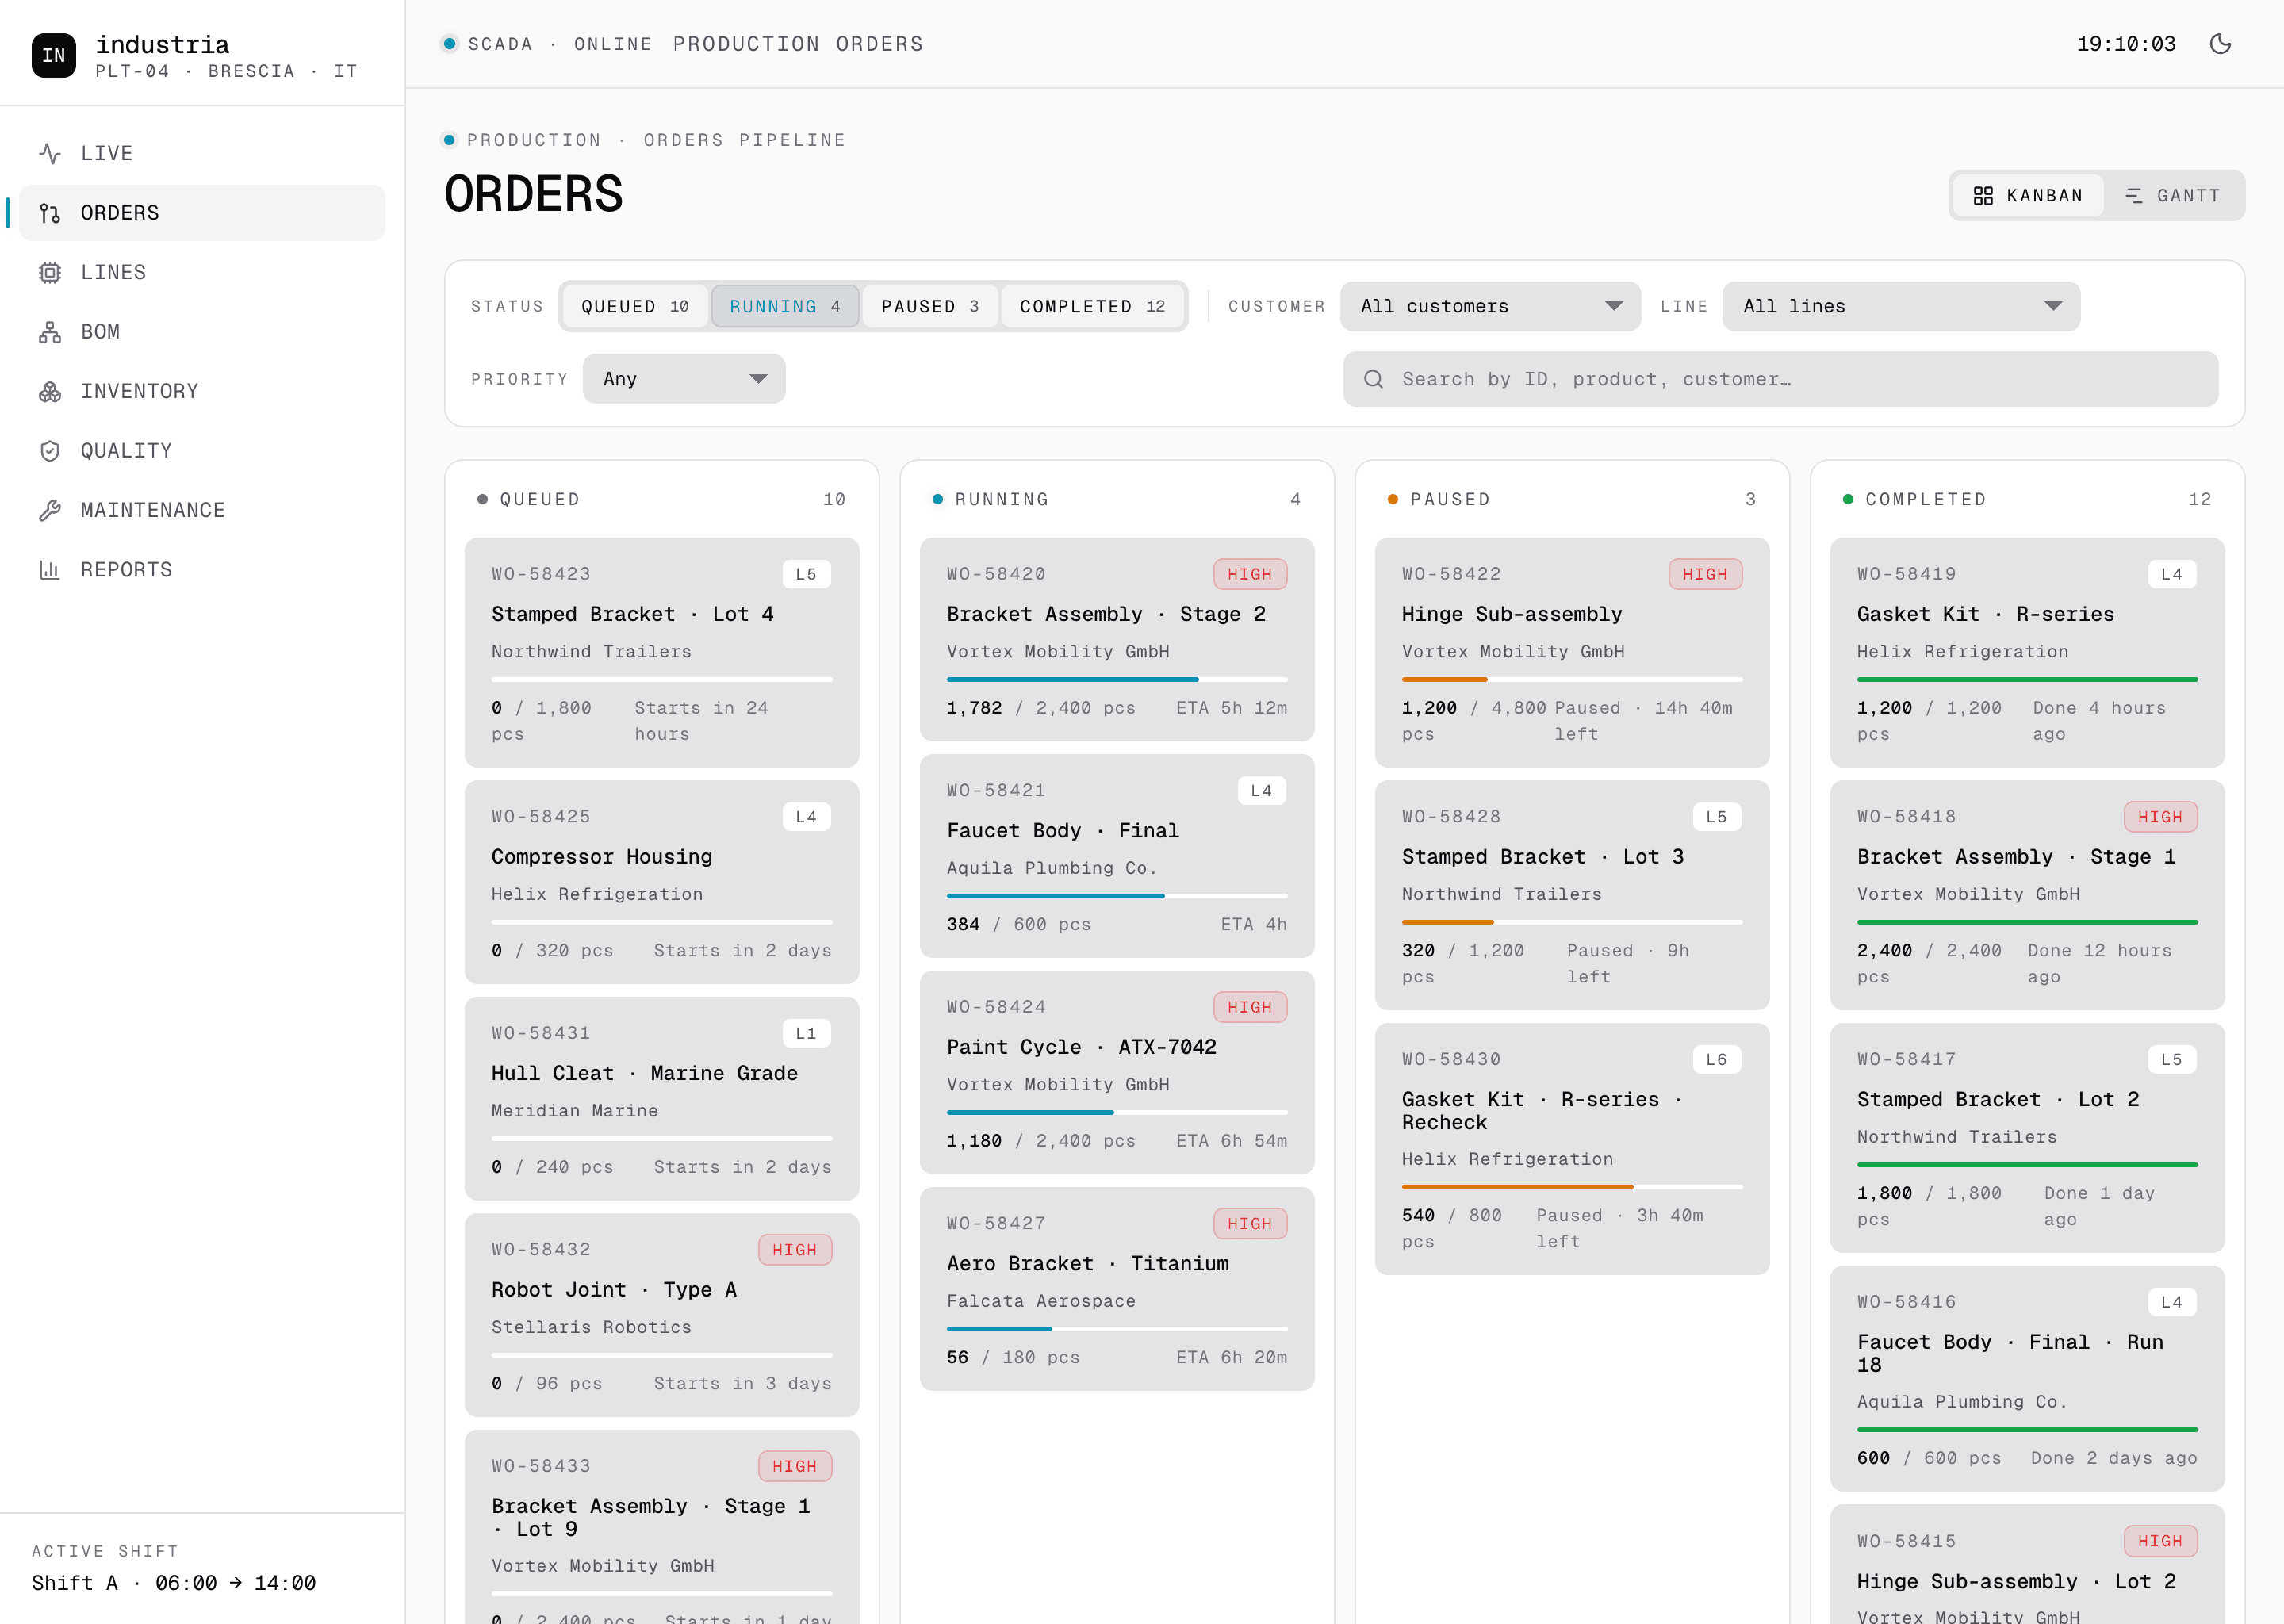Click the Gantt bars icon
2284x1624 pixels.
2134,196
